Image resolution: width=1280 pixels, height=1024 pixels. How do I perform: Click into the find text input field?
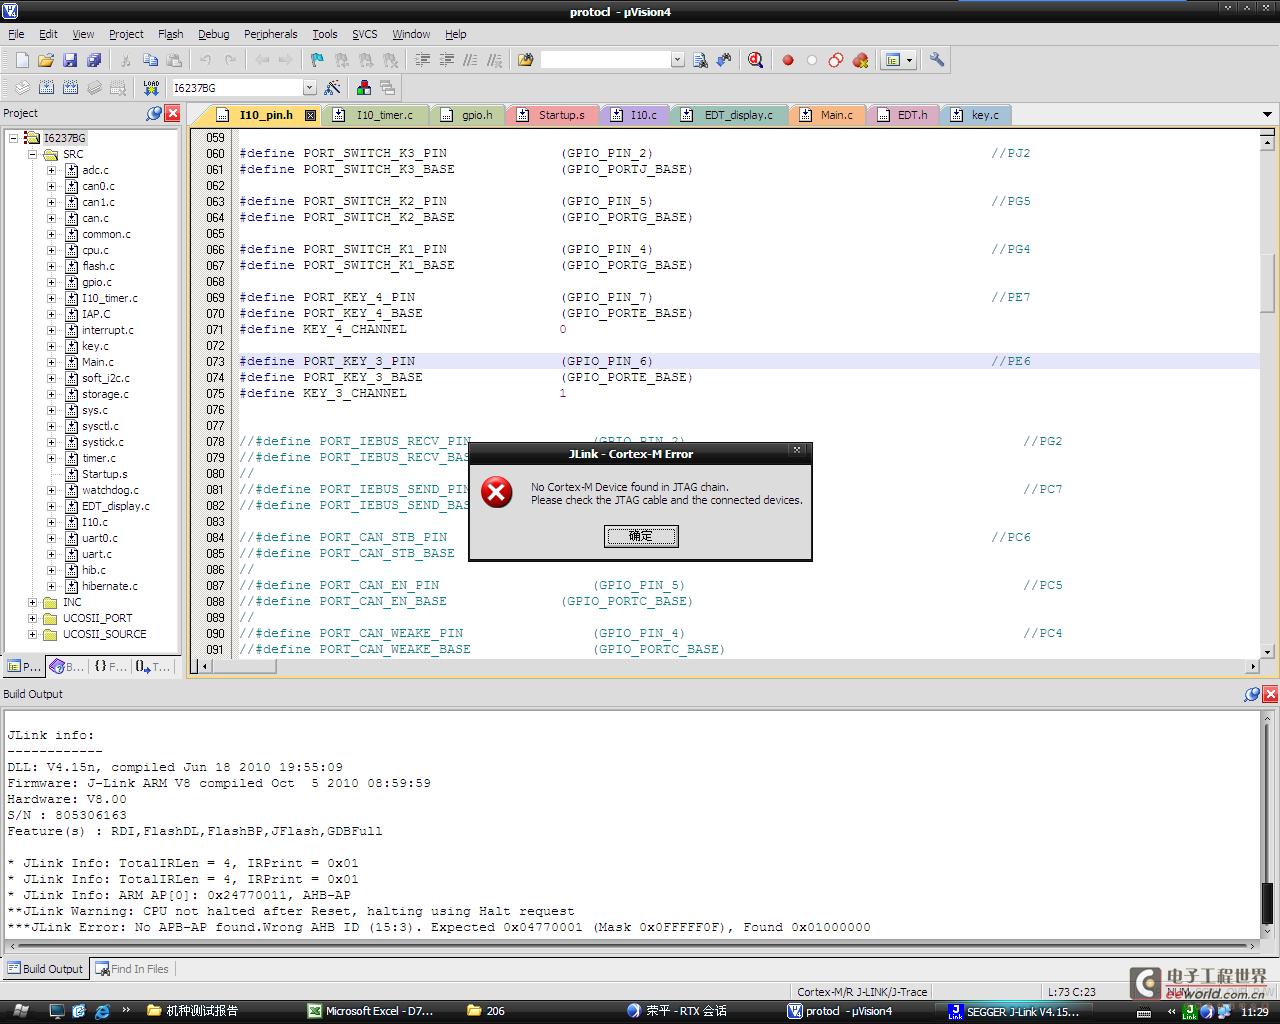coord(605,60)
